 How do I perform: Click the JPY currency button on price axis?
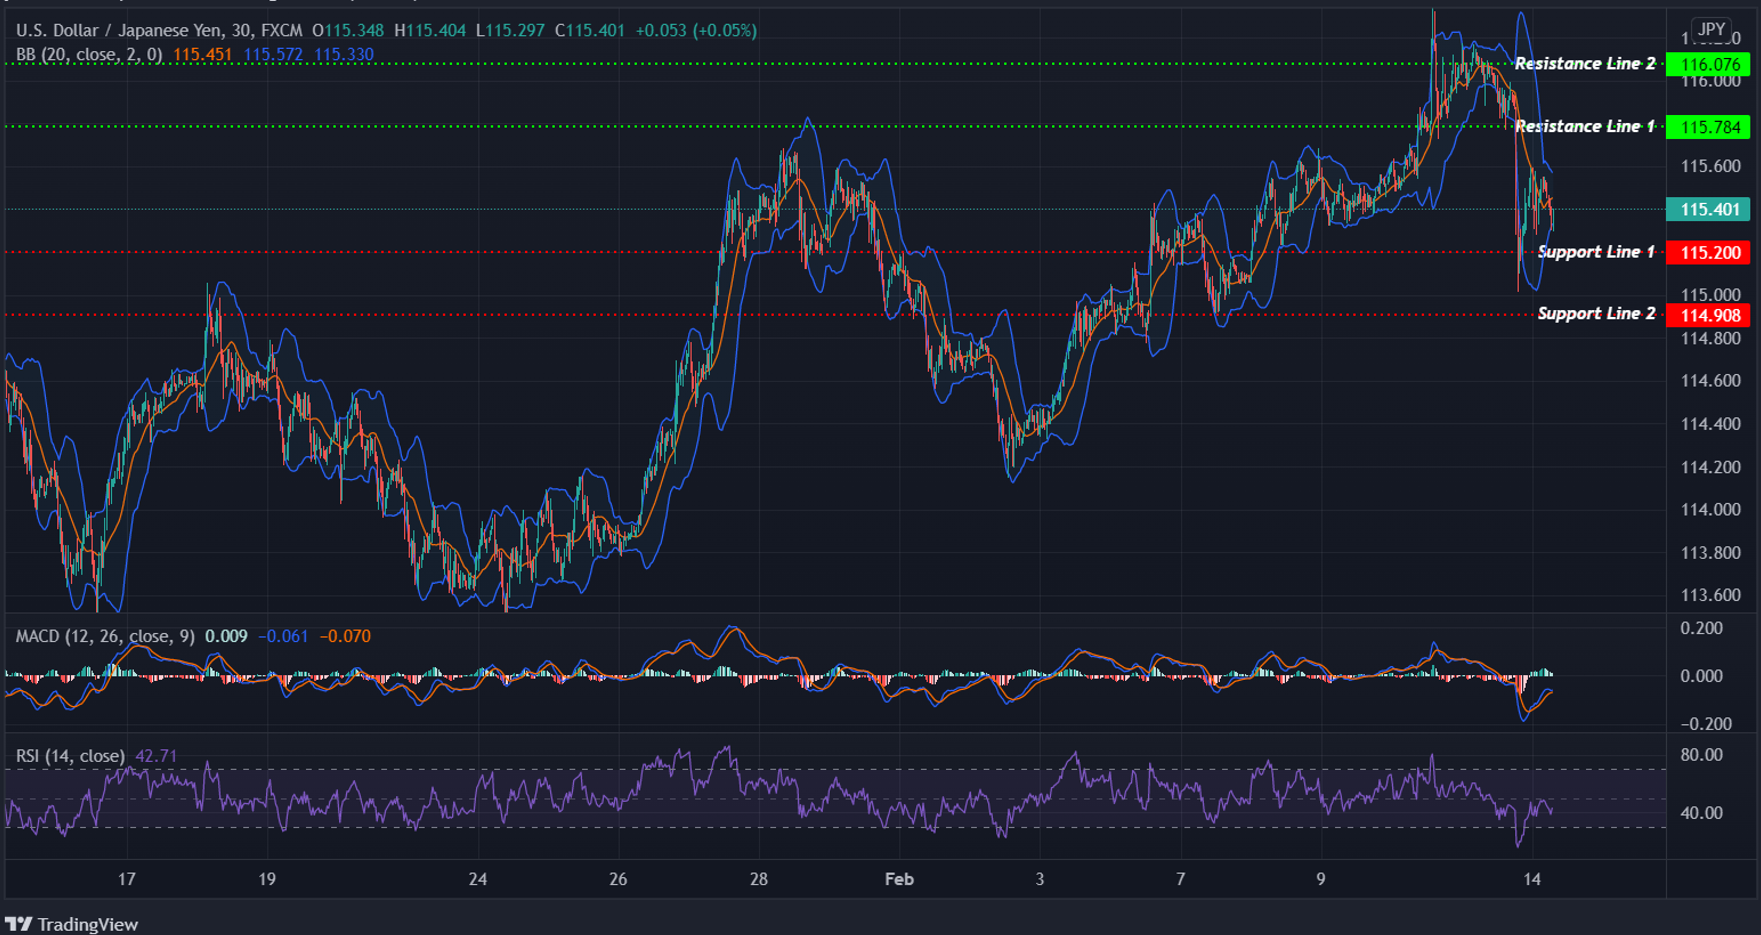tap(1712, 30)
